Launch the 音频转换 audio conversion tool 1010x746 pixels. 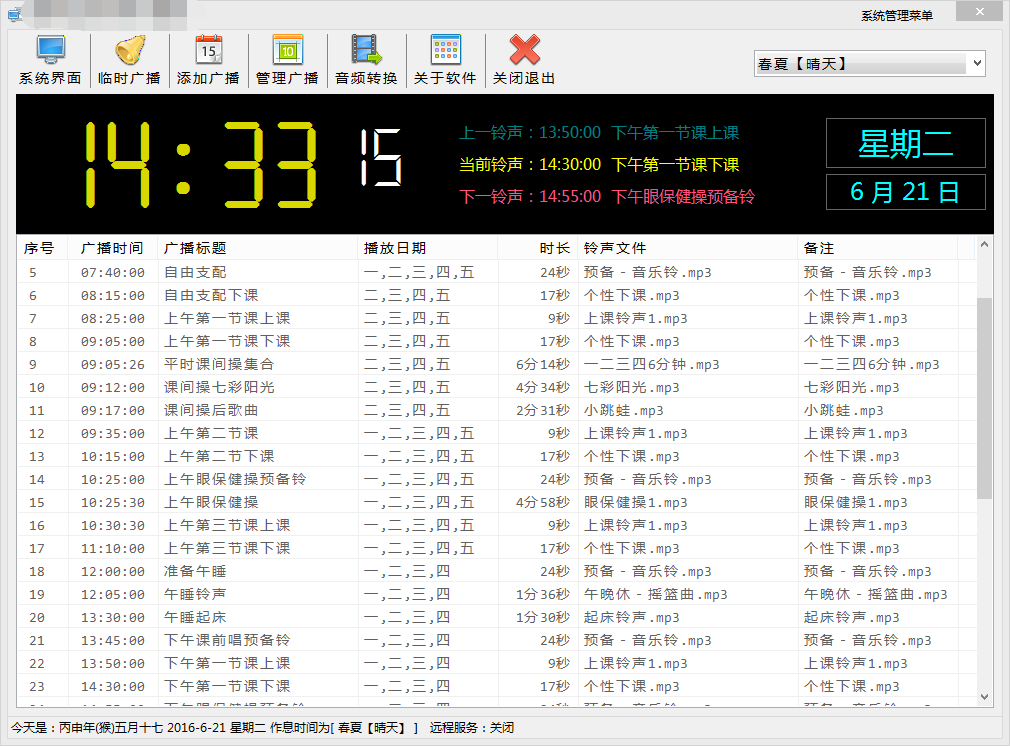click(366, 58)
